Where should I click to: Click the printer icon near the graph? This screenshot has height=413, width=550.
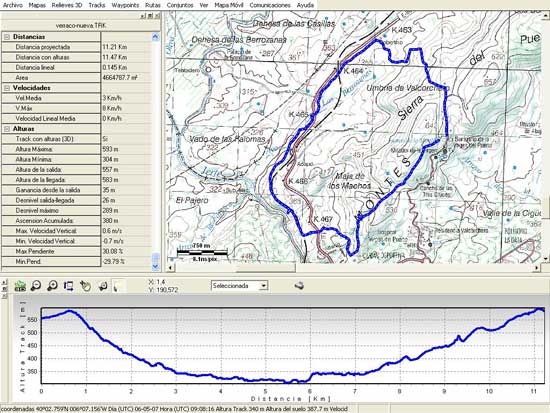point(299,286)
